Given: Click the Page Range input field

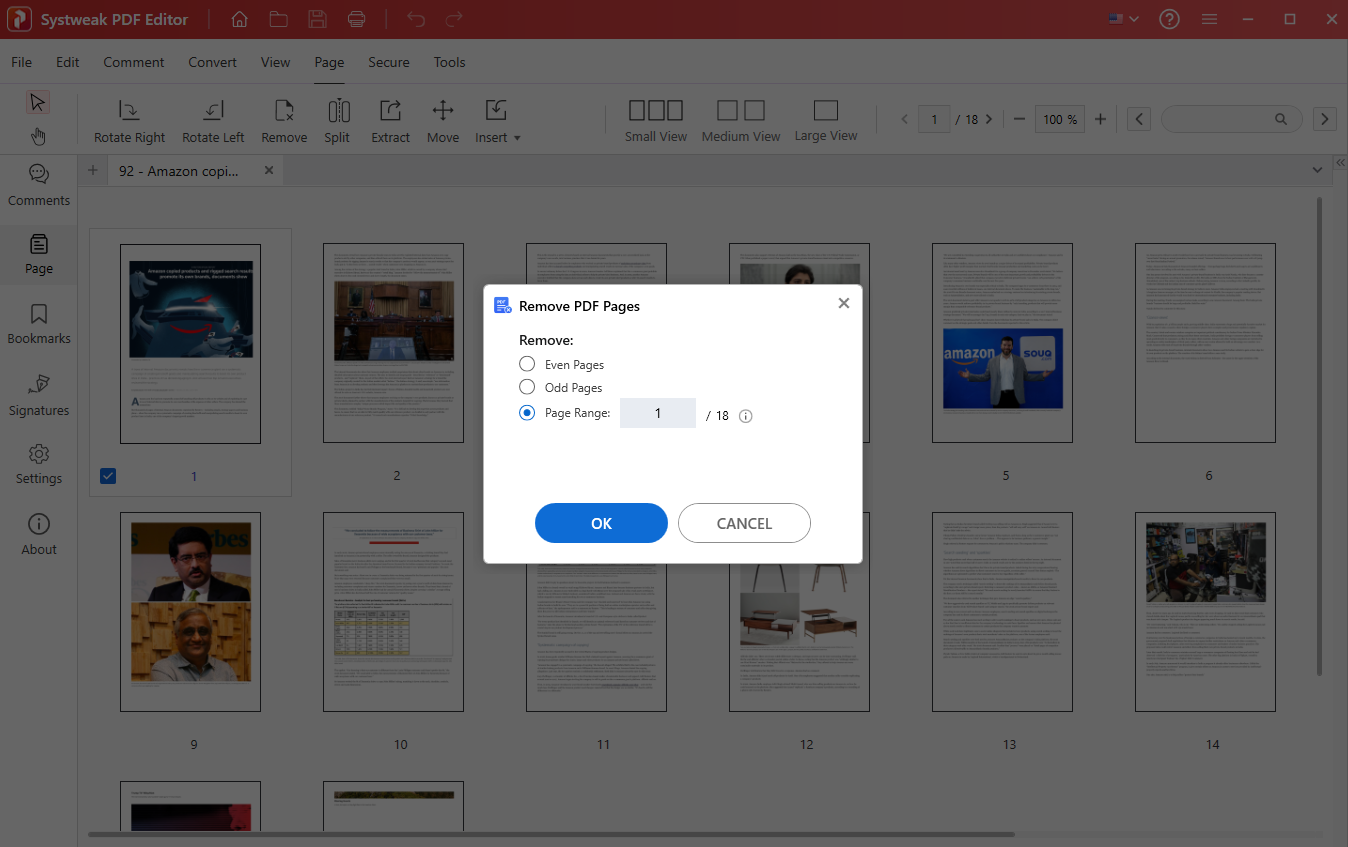Looking at the screenshot, I should coord(657,413).
